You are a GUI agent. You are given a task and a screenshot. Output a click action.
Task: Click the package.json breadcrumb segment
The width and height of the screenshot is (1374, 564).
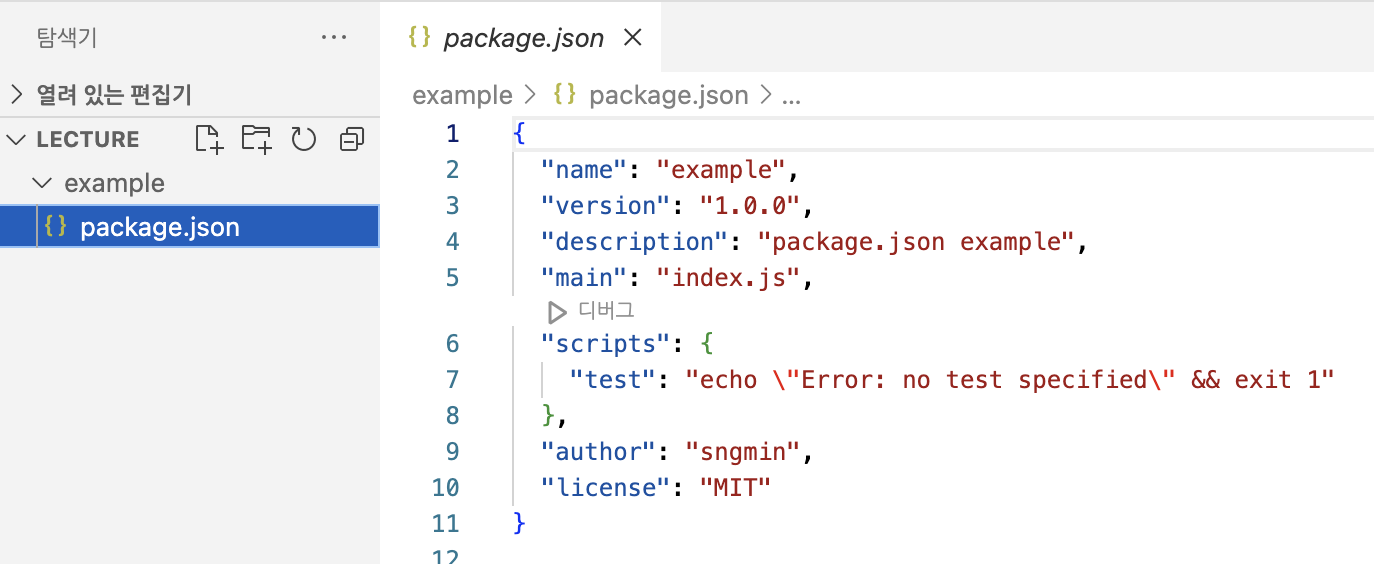(668, 96)
